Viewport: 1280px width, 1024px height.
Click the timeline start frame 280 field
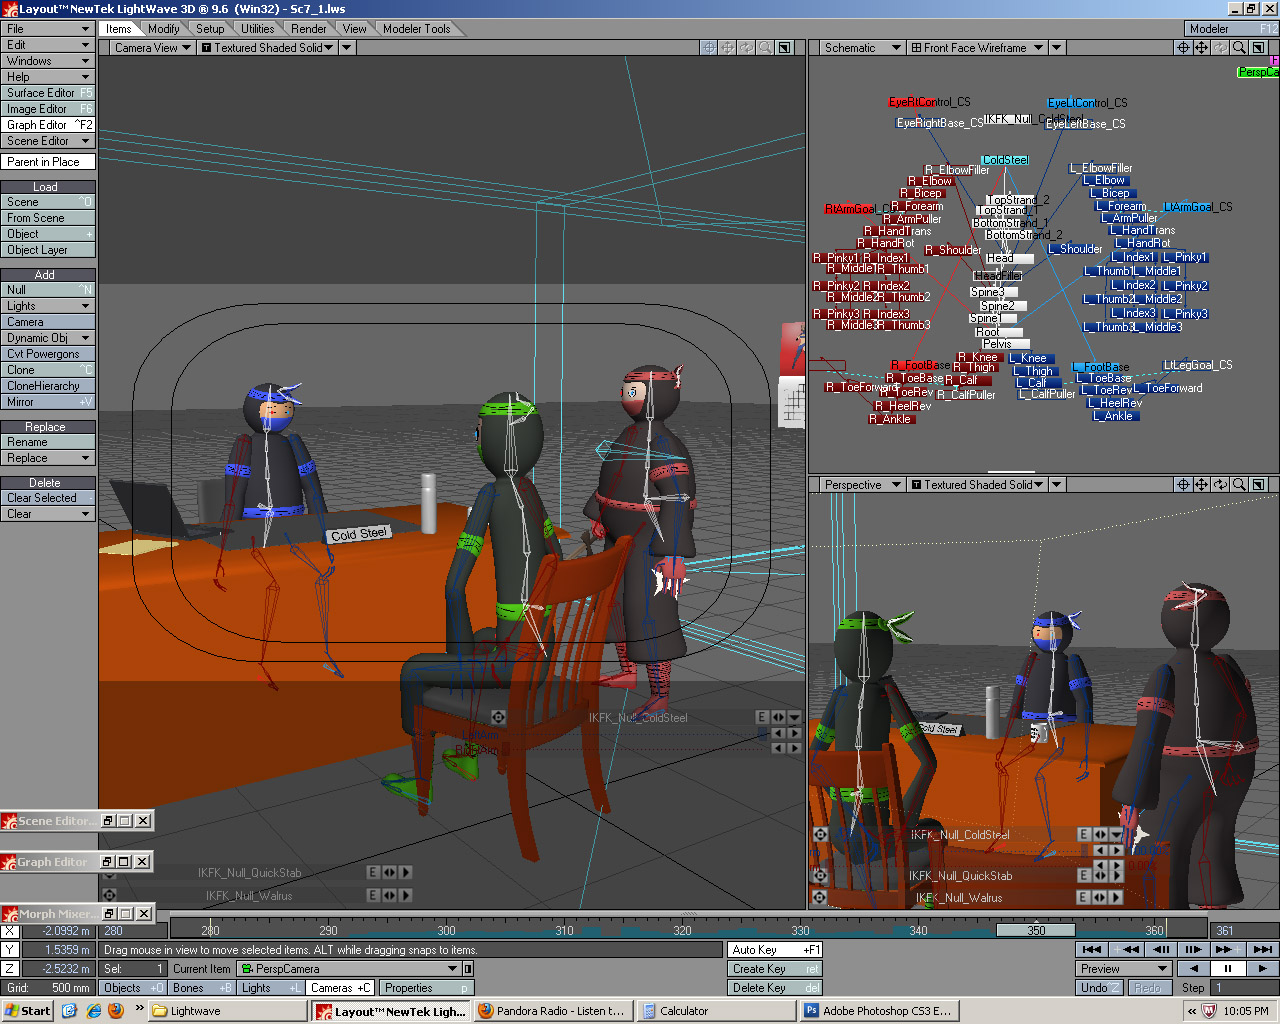pyautogui.click(x=134, y=931)
